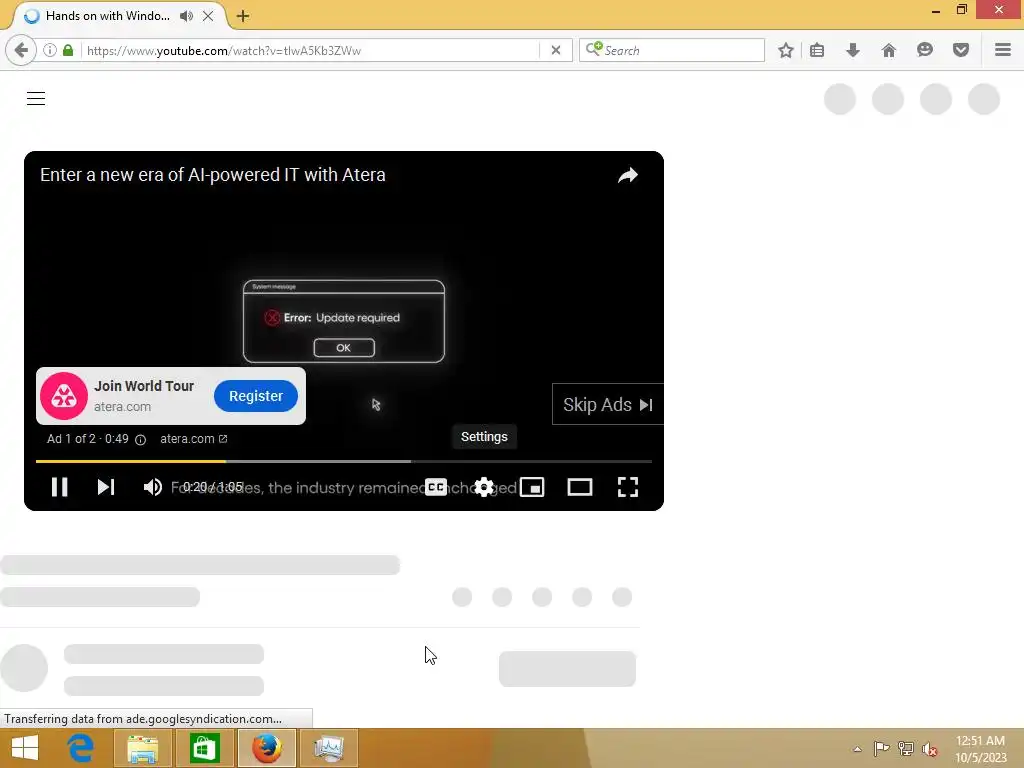
Task: Enable miniplayer mode icon
Action: pyautogui.click(x=532, y=487)
